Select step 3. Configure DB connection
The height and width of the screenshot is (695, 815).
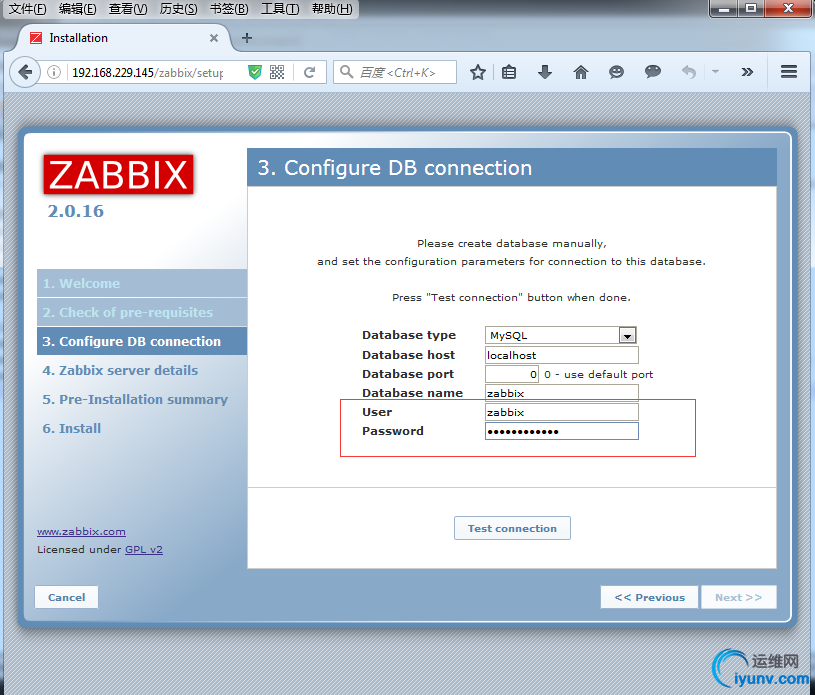[x=142, y=341]
